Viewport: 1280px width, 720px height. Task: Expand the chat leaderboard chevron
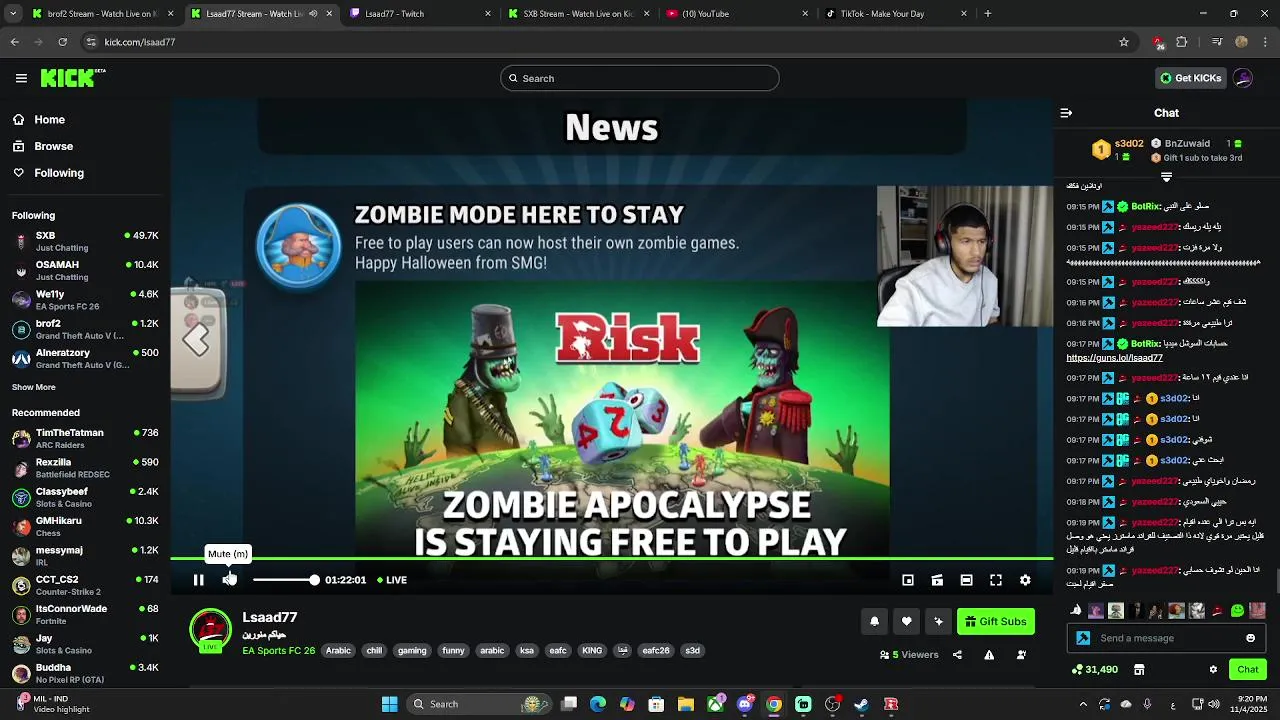tap(1166, 177)
